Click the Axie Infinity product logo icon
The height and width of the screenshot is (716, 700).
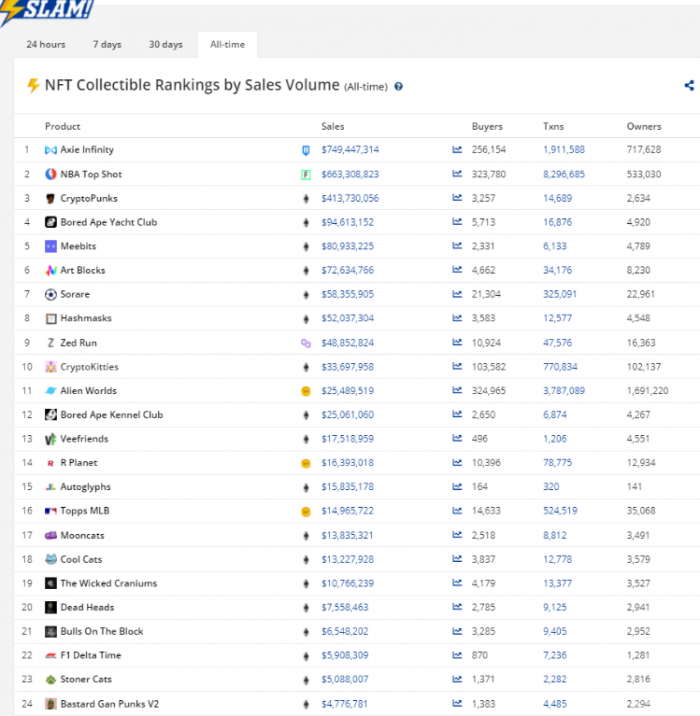click(x=51, y=150)
